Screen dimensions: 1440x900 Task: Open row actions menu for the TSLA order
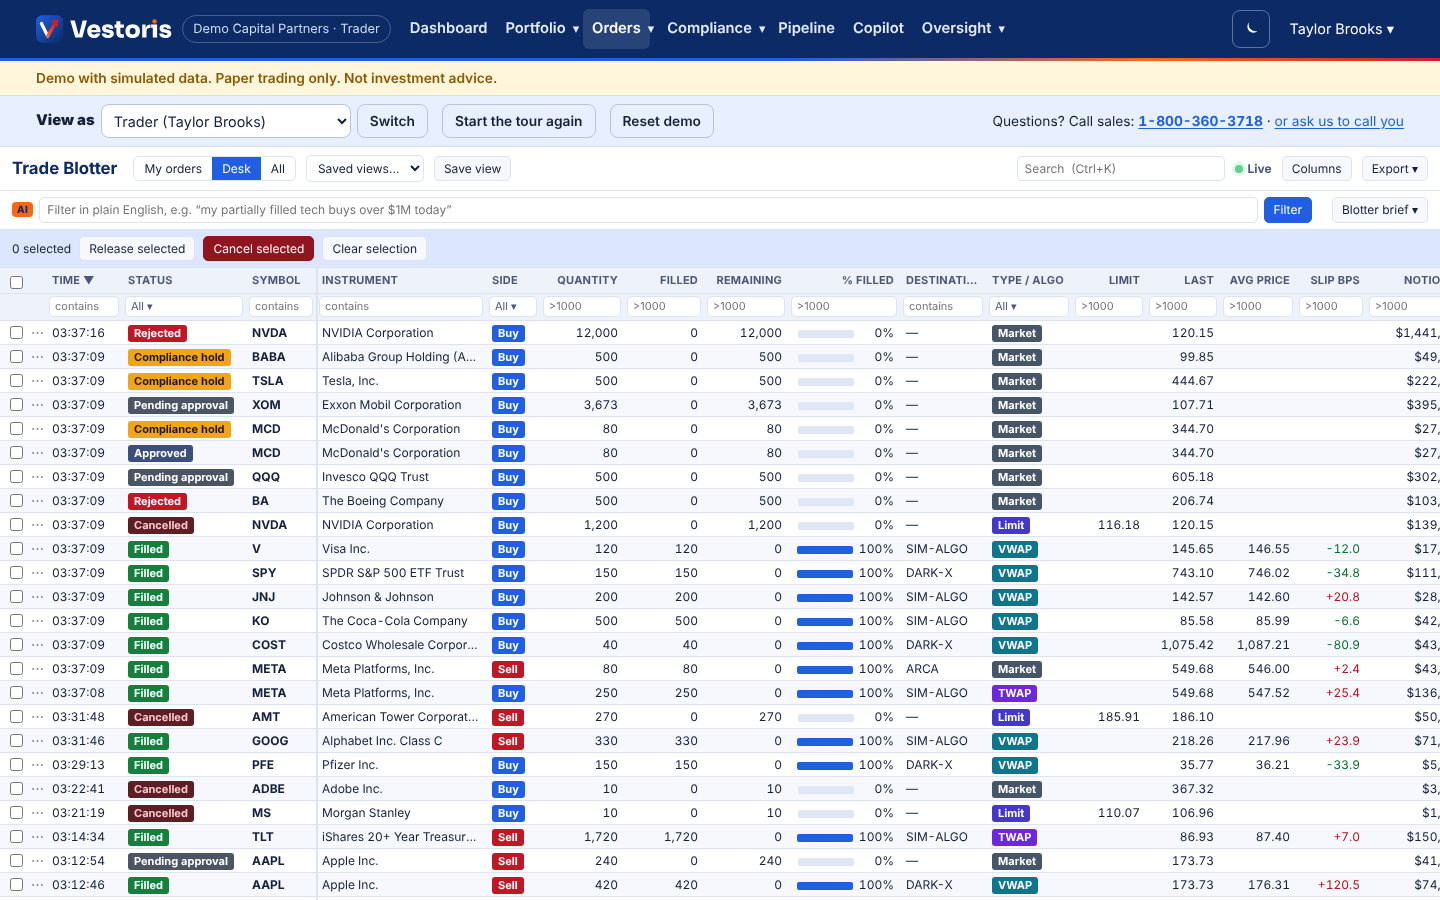click(38, 381)
